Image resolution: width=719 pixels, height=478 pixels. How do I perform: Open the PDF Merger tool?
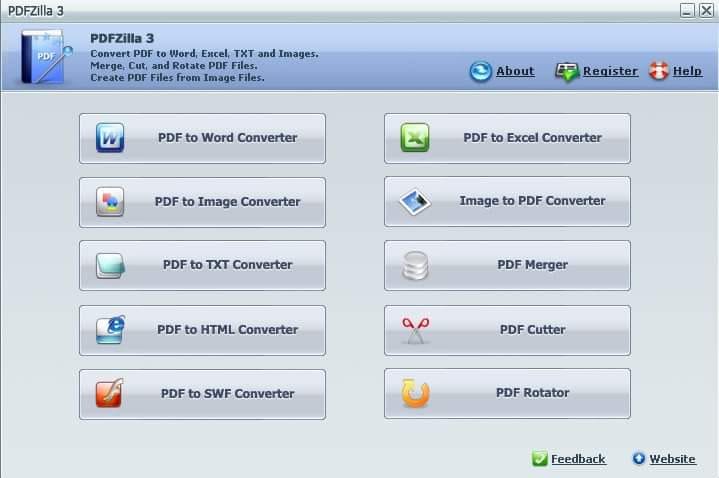[507, 265]
